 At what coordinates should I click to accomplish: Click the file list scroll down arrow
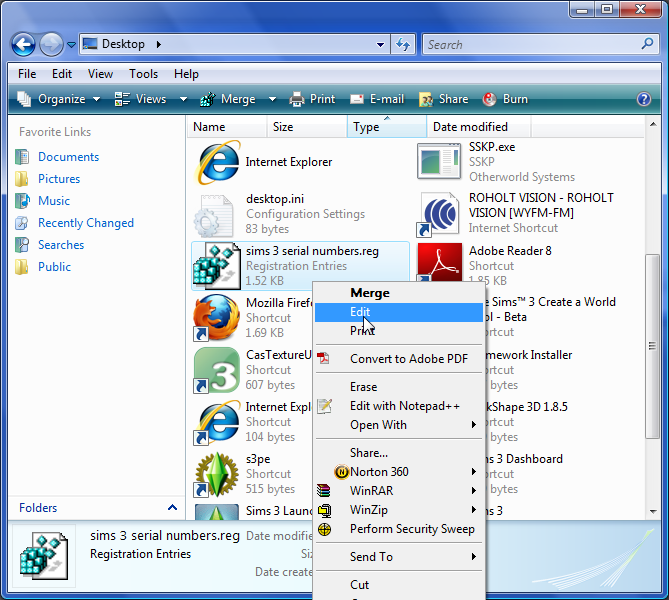[653, 511]
